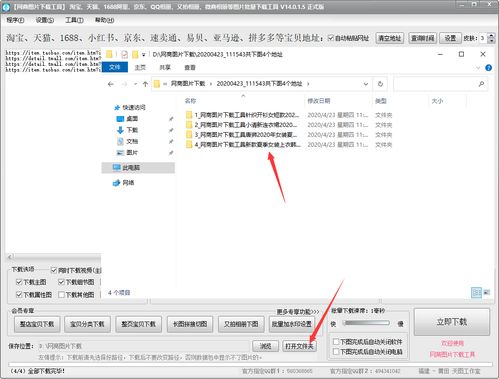The image size is (499, 379).
Task: Toggle 下载细节图 checkbox
Action: 61,282
